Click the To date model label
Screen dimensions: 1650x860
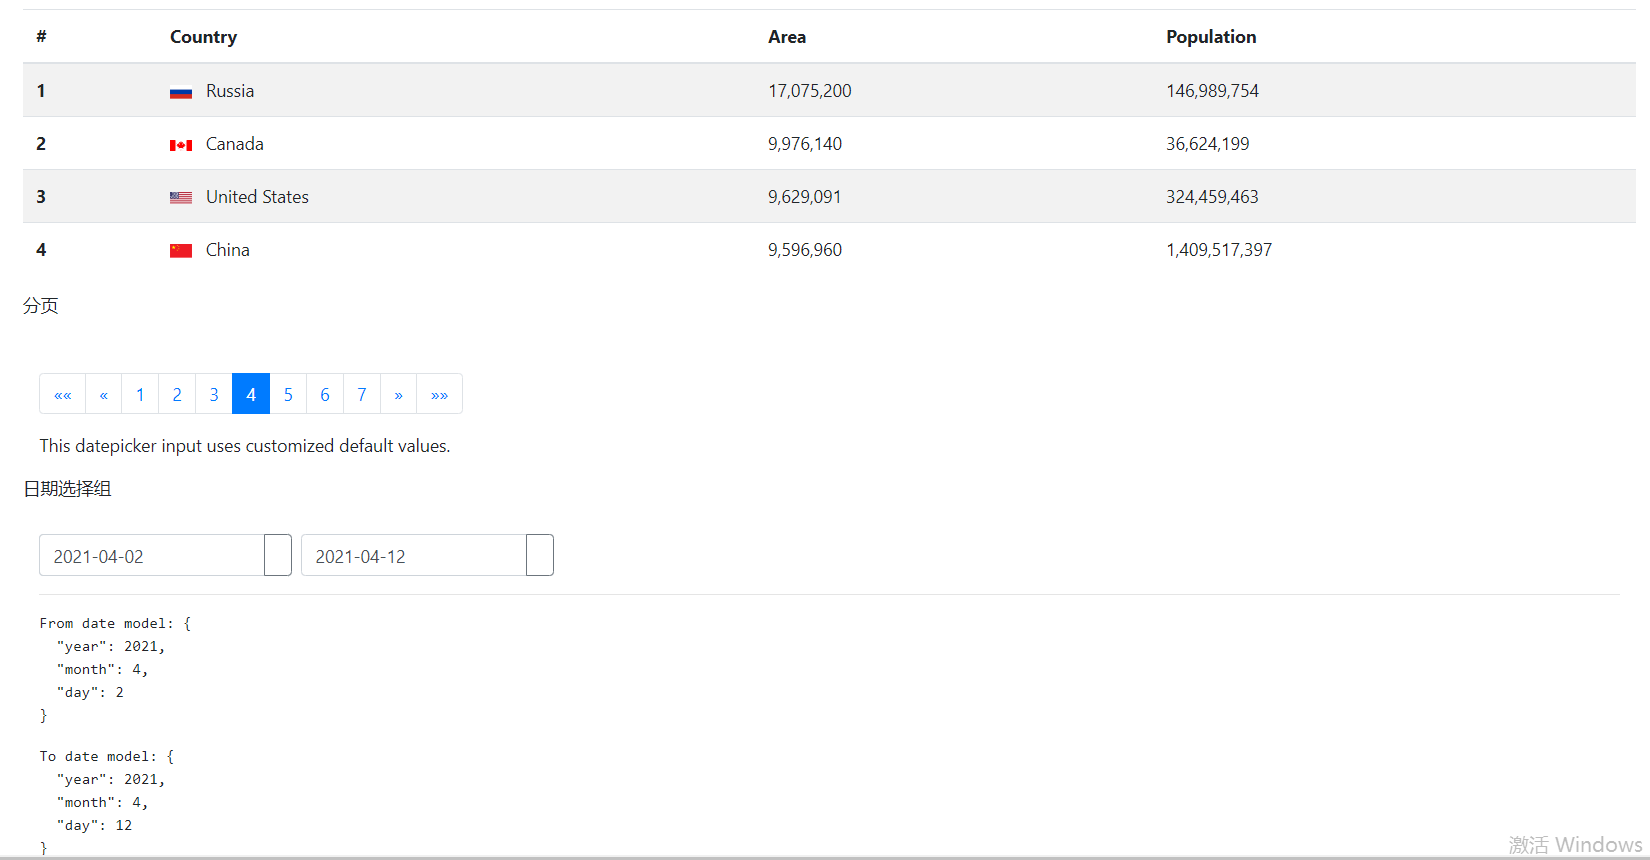tap(98, 756)
